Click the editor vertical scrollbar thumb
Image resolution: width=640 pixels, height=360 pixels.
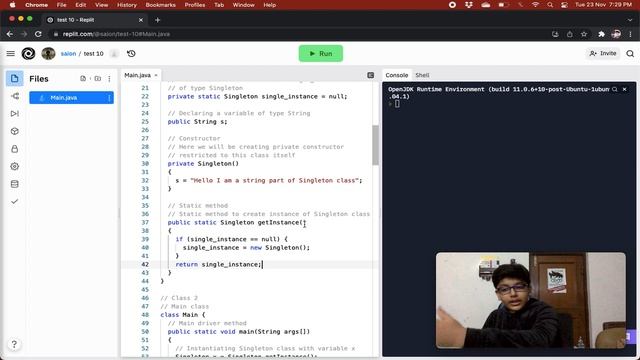click(375, 145)
